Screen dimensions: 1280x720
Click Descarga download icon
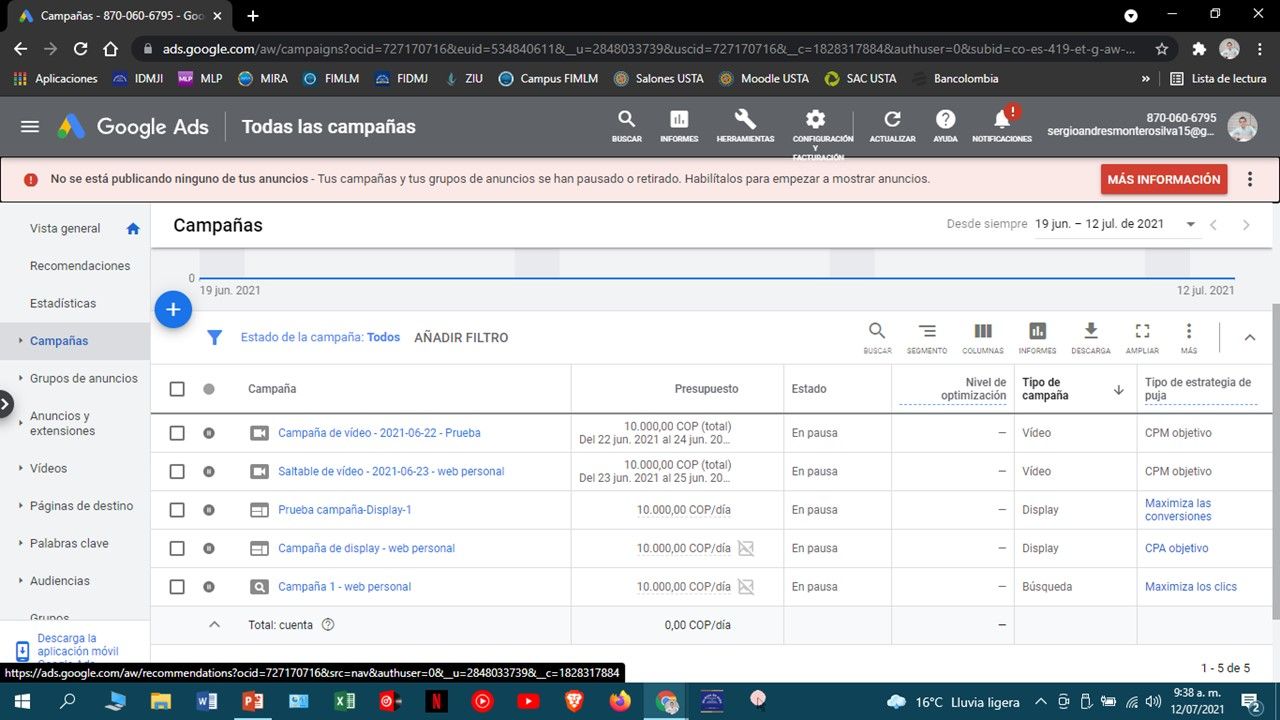(1091, 337)
